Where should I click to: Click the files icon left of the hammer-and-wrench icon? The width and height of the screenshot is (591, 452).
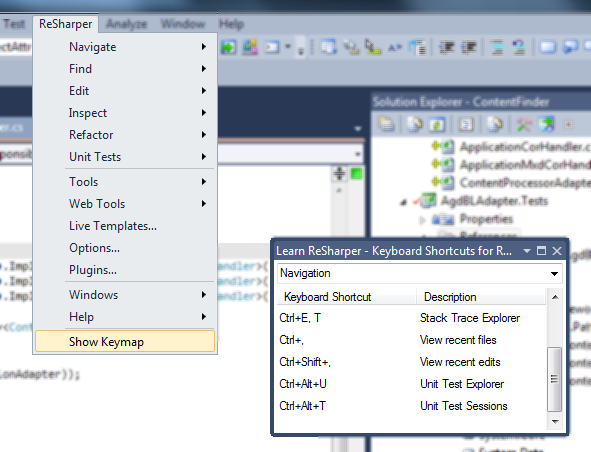[495, 124]
